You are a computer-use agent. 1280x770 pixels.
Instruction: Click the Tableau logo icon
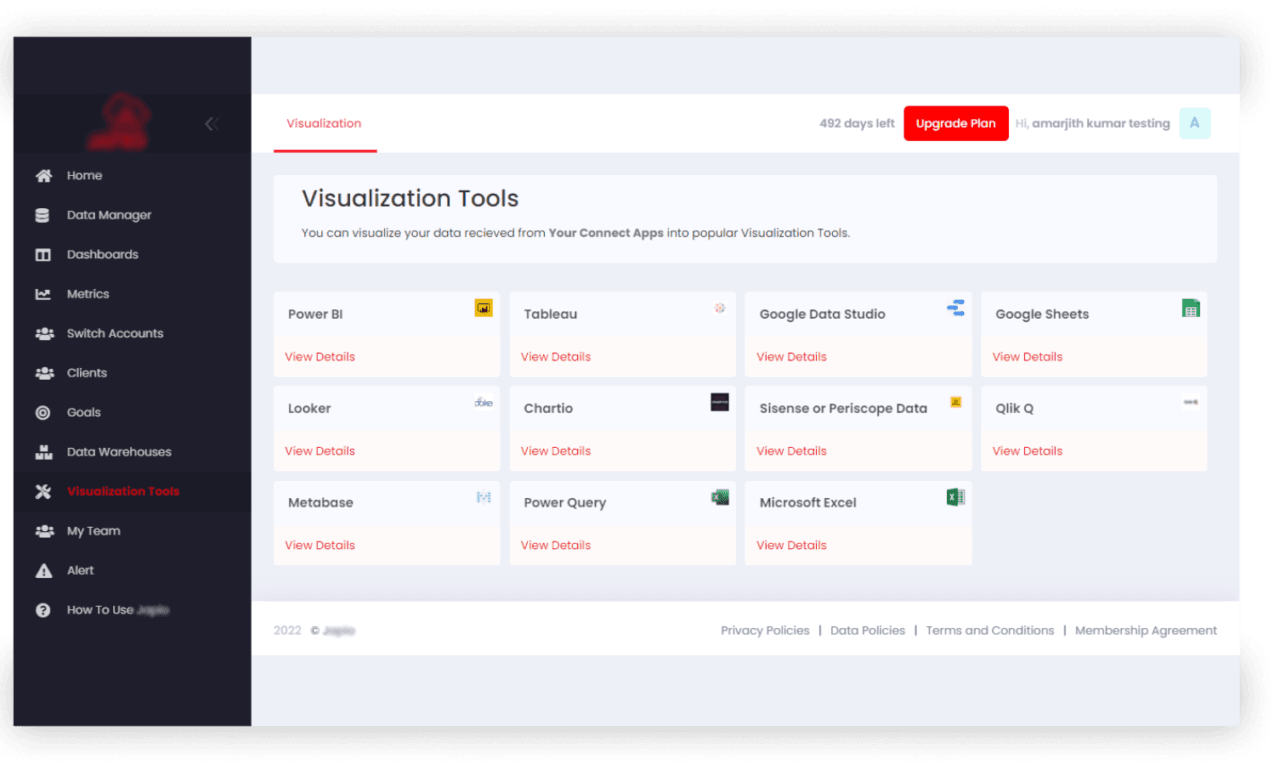(719, 308)
